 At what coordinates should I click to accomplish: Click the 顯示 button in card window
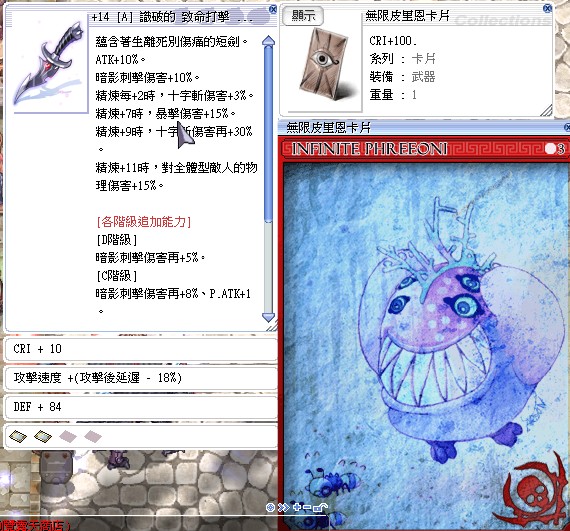(x=302, y=16)
